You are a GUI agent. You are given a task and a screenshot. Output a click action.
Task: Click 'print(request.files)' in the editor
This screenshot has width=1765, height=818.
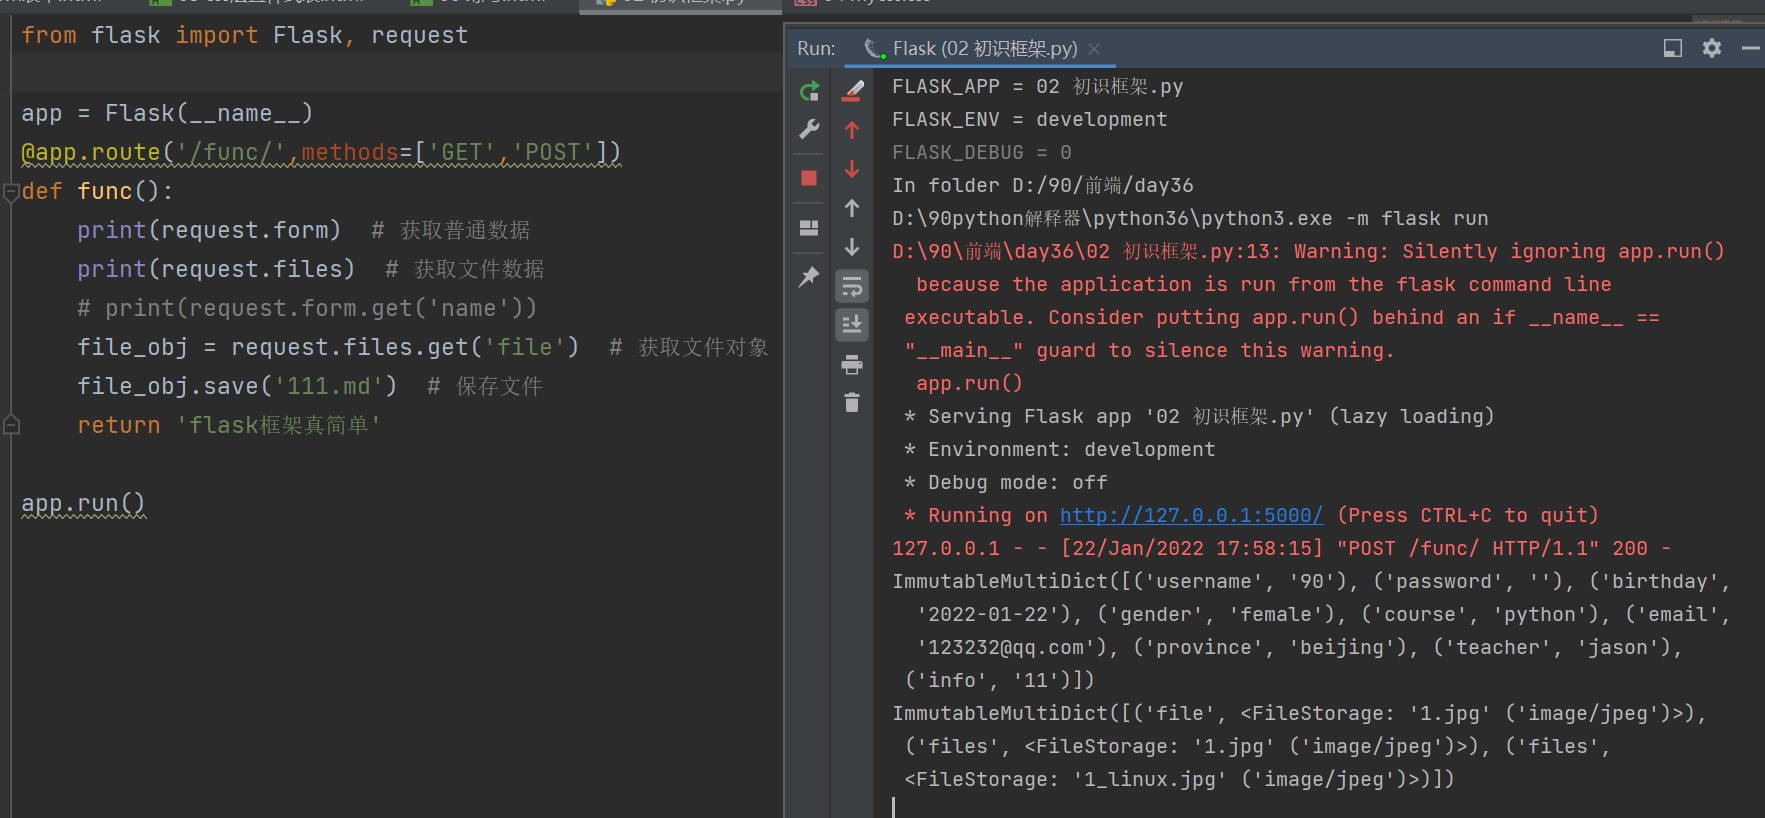click(x=216, y=269)
